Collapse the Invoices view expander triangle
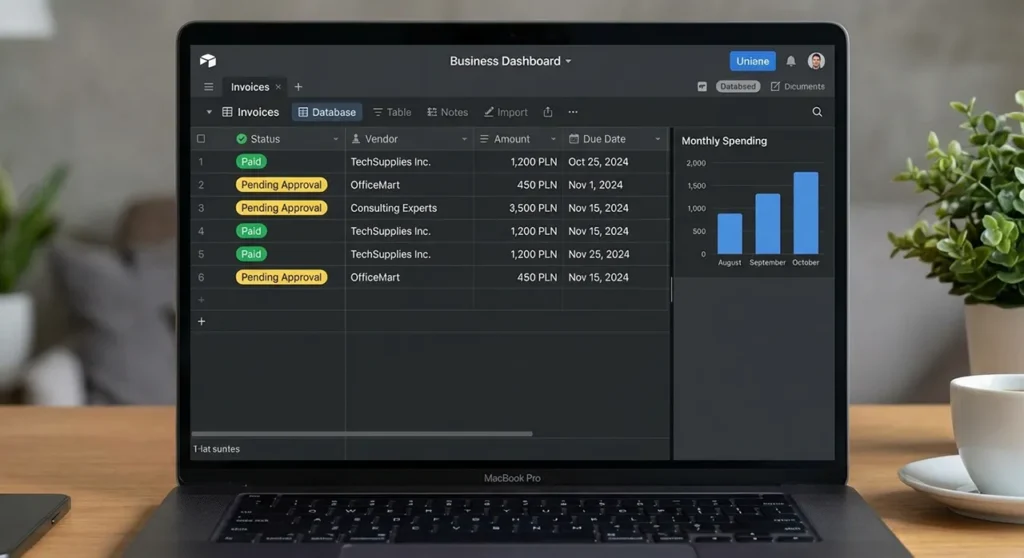This screenshot has height=558, width=1024. pyautogui.click(x=209, y=112)
